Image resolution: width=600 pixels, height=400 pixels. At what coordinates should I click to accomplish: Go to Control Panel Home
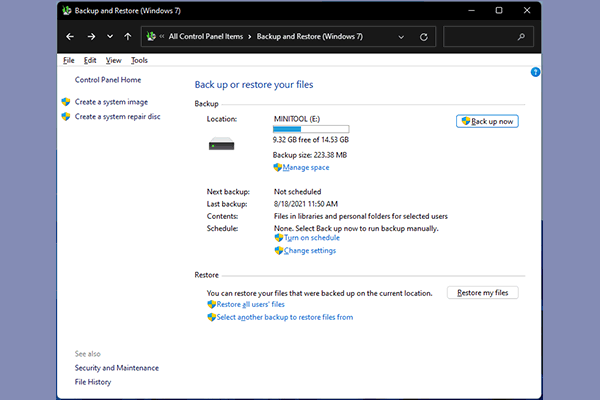coord(108,80)
